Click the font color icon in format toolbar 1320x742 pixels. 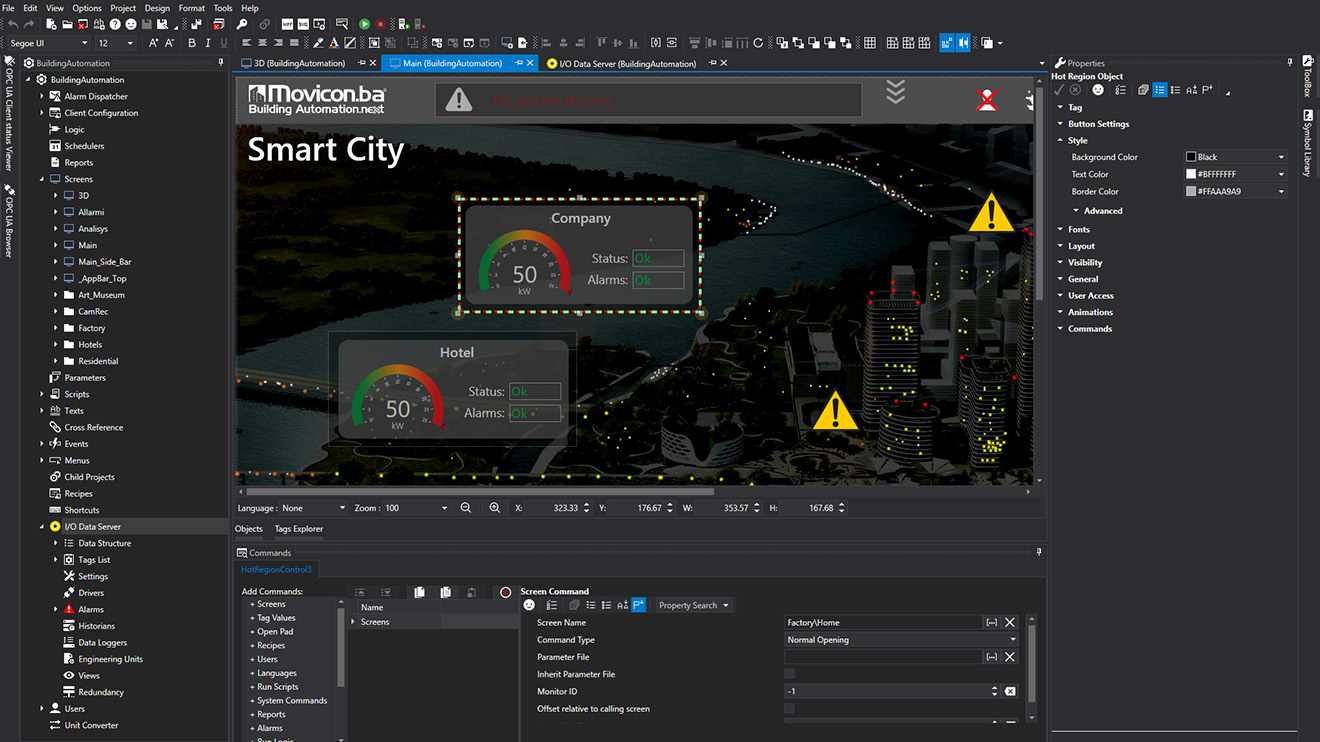(334, 43)
